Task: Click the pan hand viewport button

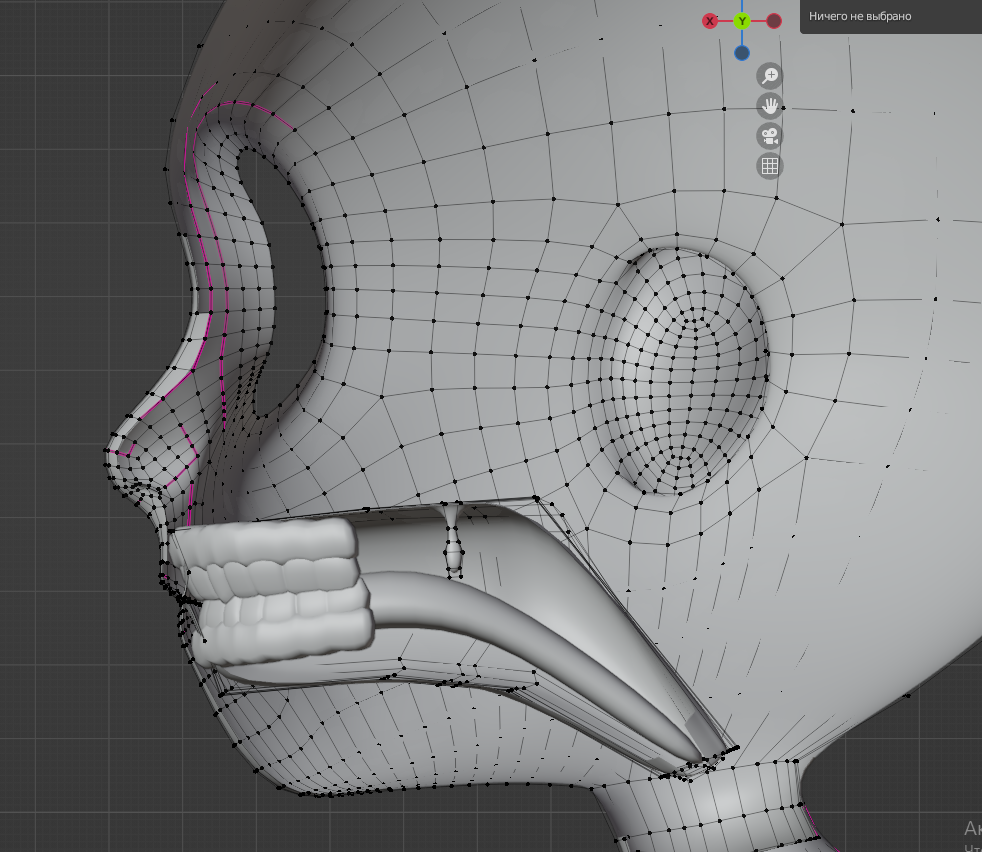Action: tap(769, 105)
